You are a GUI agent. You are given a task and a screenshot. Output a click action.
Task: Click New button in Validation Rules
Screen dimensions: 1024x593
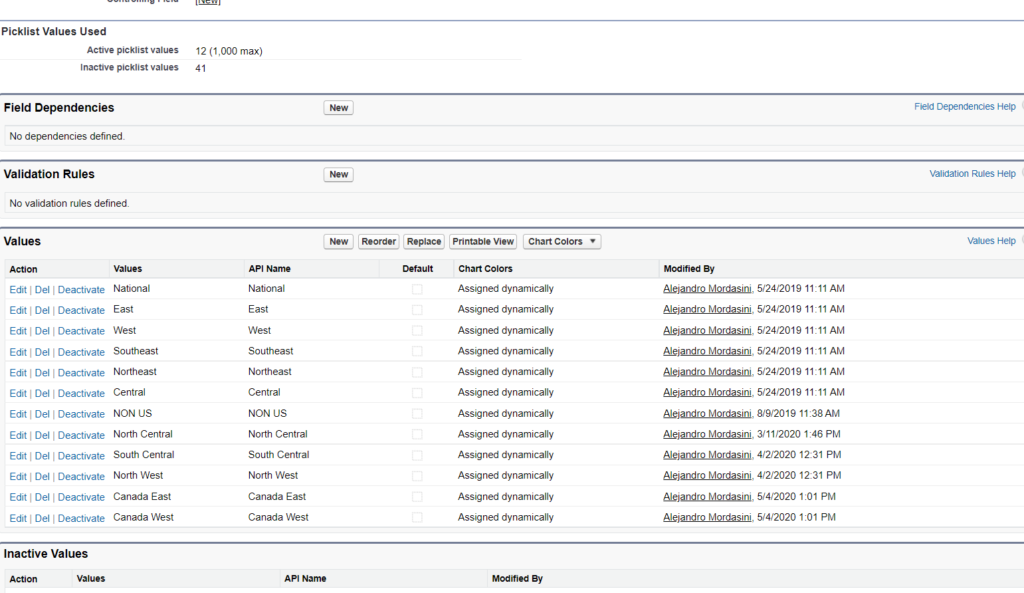[339, 174]
